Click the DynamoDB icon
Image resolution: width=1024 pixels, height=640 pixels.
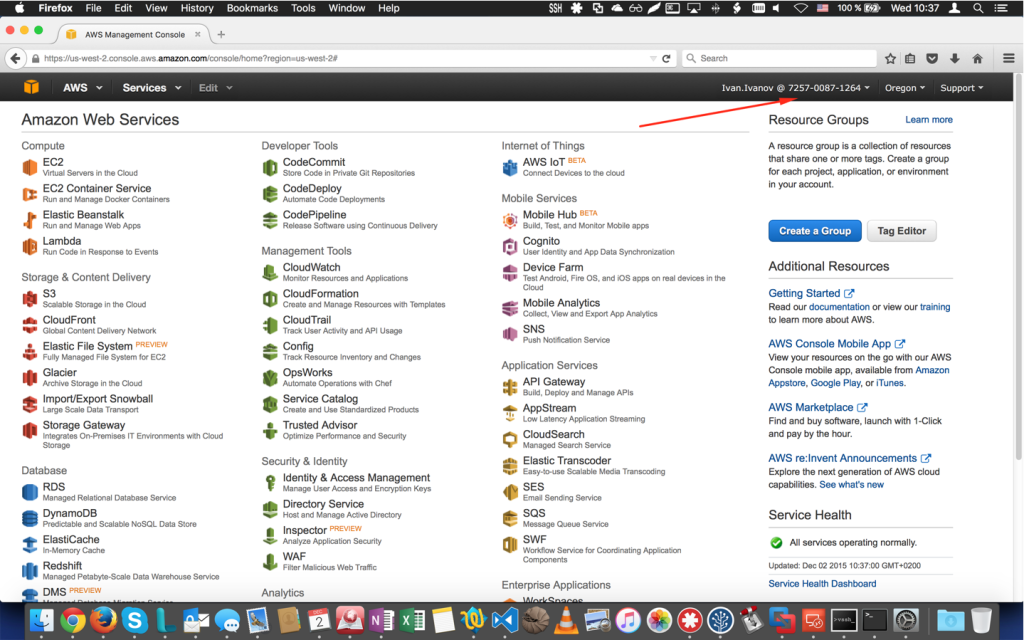(30, 519)
